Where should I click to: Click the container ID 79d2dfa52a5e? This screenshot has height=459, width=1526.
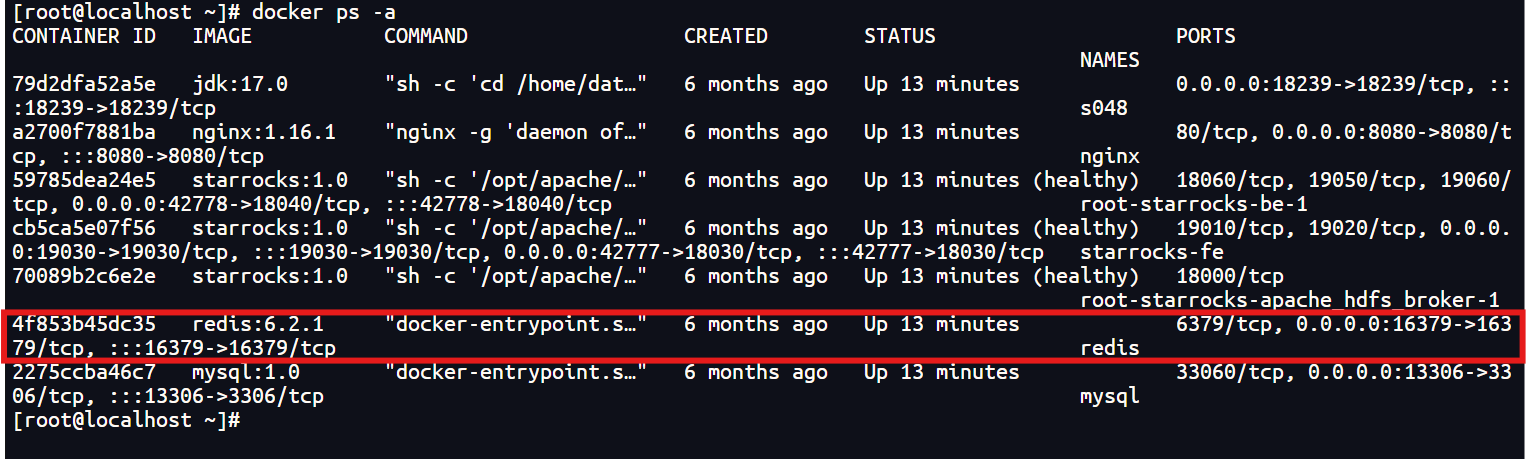click(84, 84)
